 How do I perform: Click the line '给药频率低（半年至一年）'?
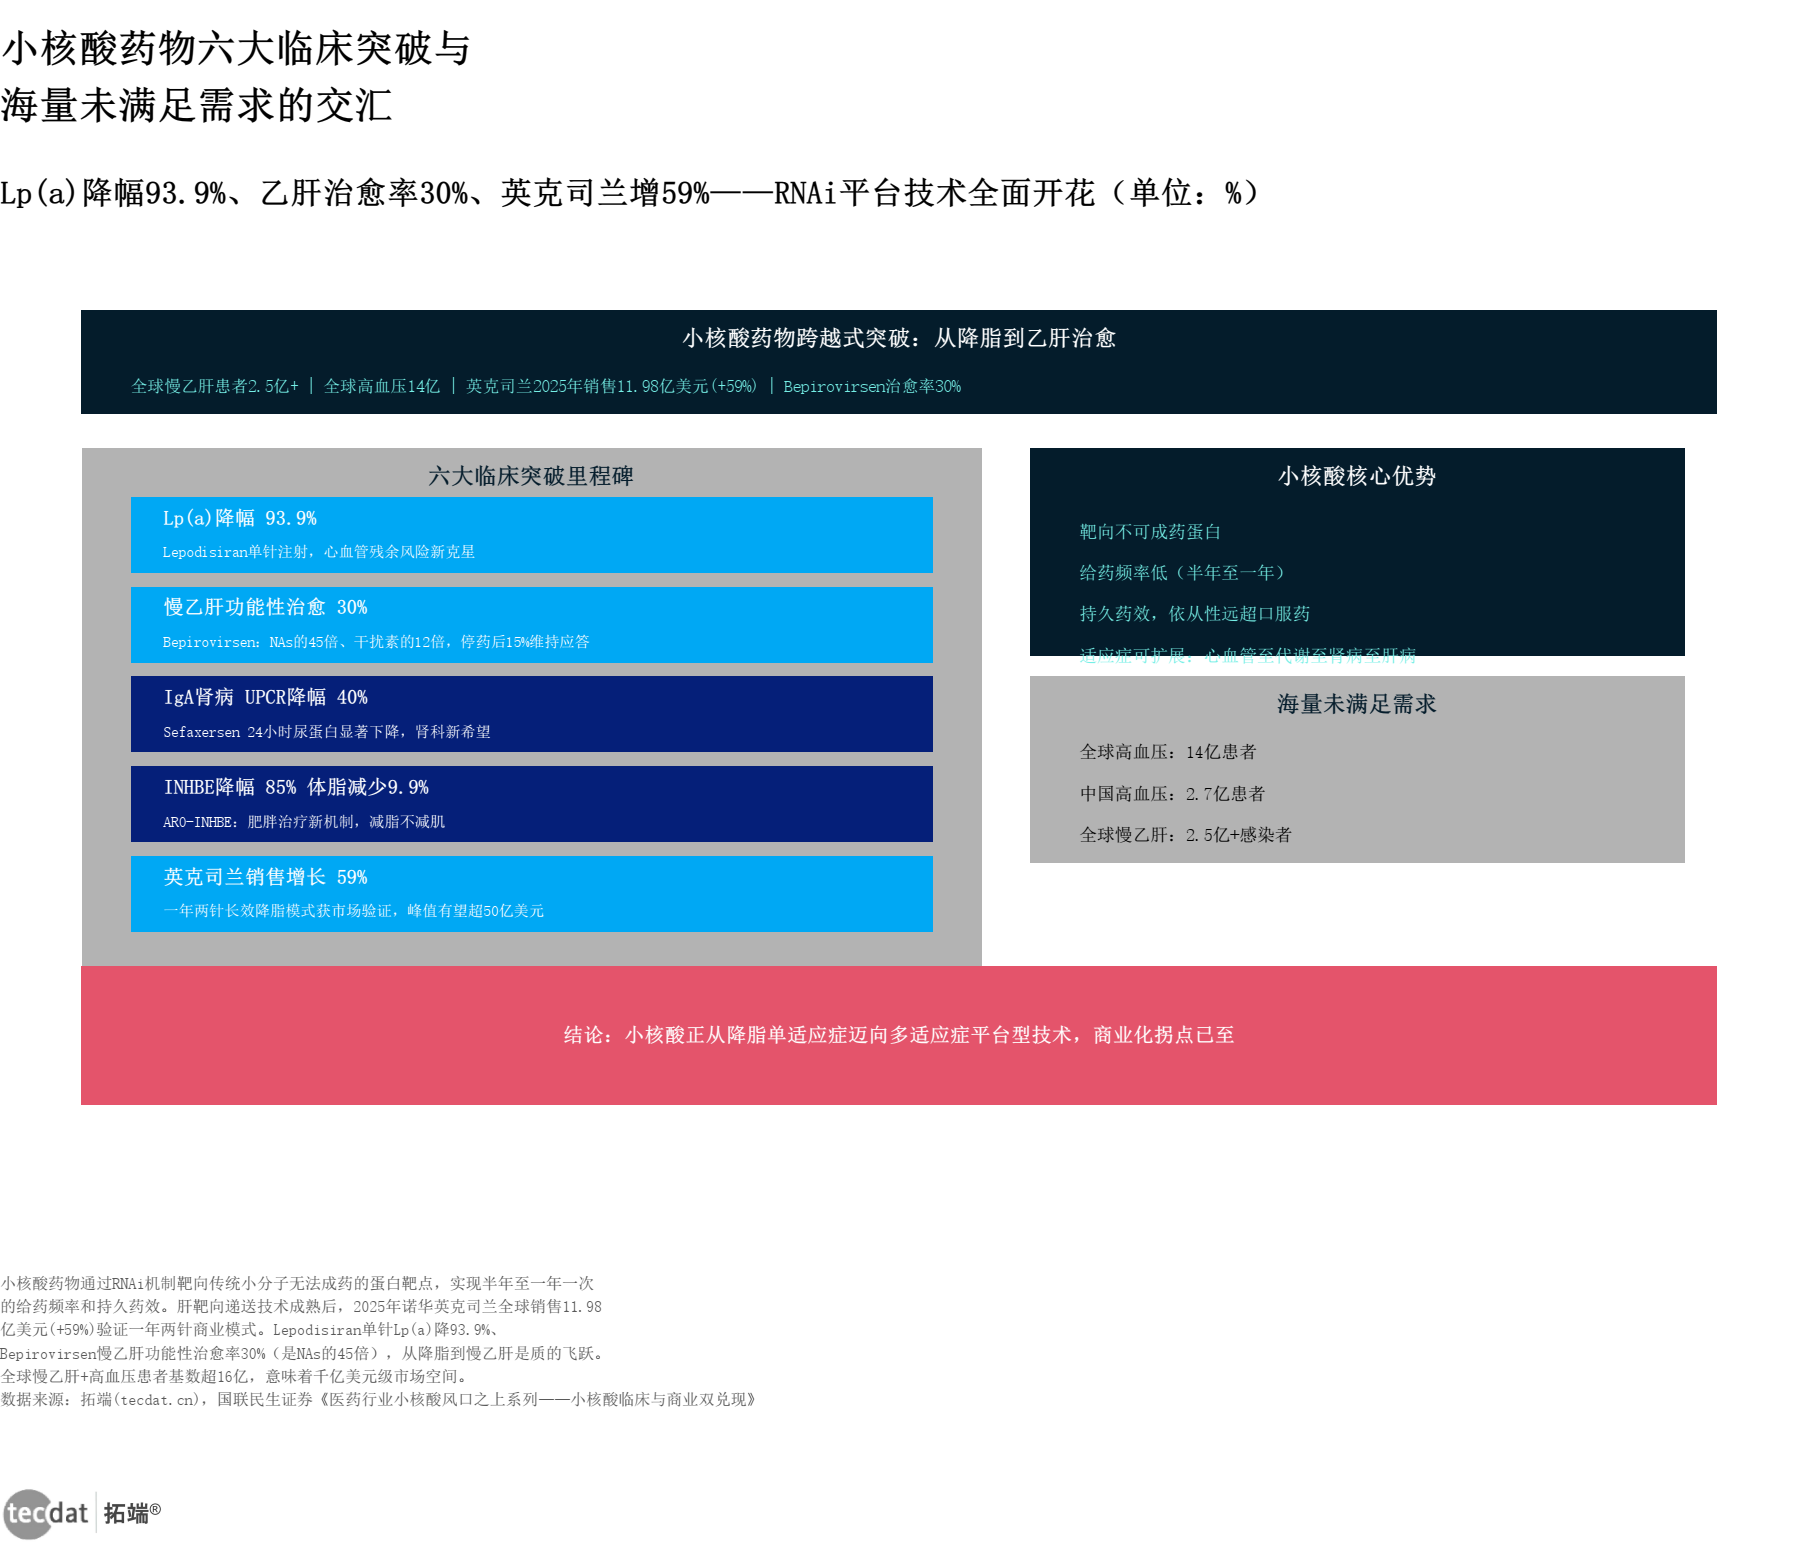point(1182,573)
